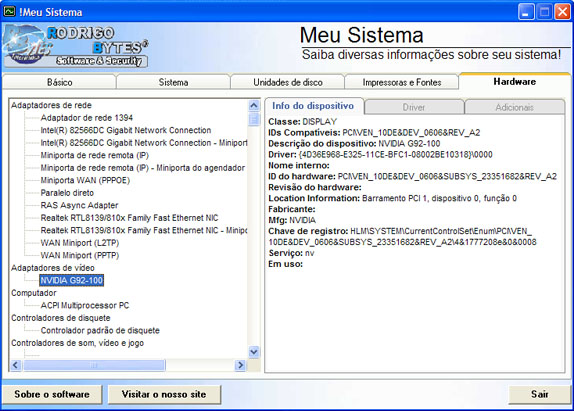Click the IDs Compatíveis value line
The image size is (574, 411).
pos(374,132)
